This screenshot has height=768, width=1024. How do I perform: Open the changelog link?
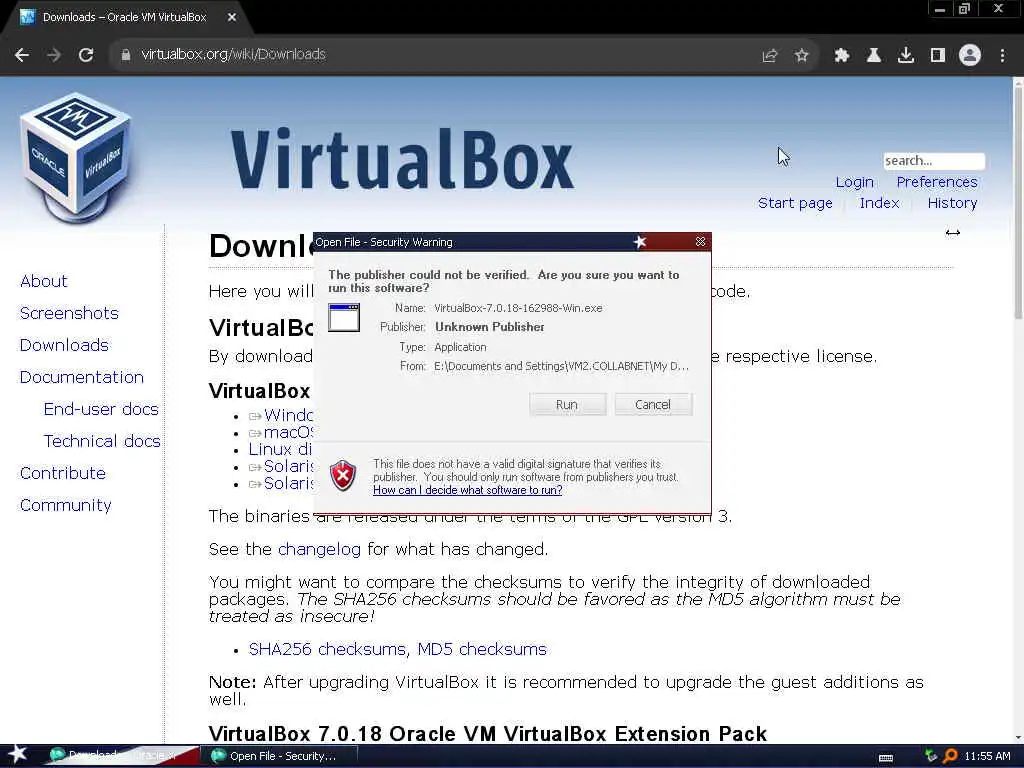pyautogui.click(x=319, y=549)
